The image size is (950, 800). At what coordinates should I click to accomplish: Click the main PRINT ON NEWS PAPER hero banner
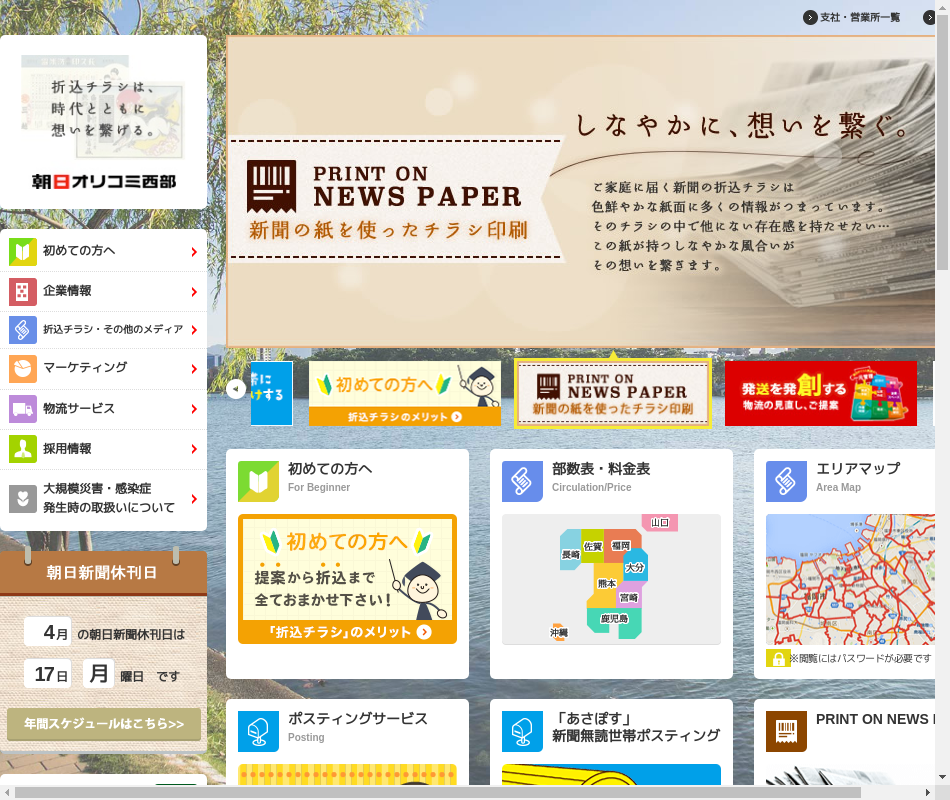pyautogui.click(x=580, y=192)
